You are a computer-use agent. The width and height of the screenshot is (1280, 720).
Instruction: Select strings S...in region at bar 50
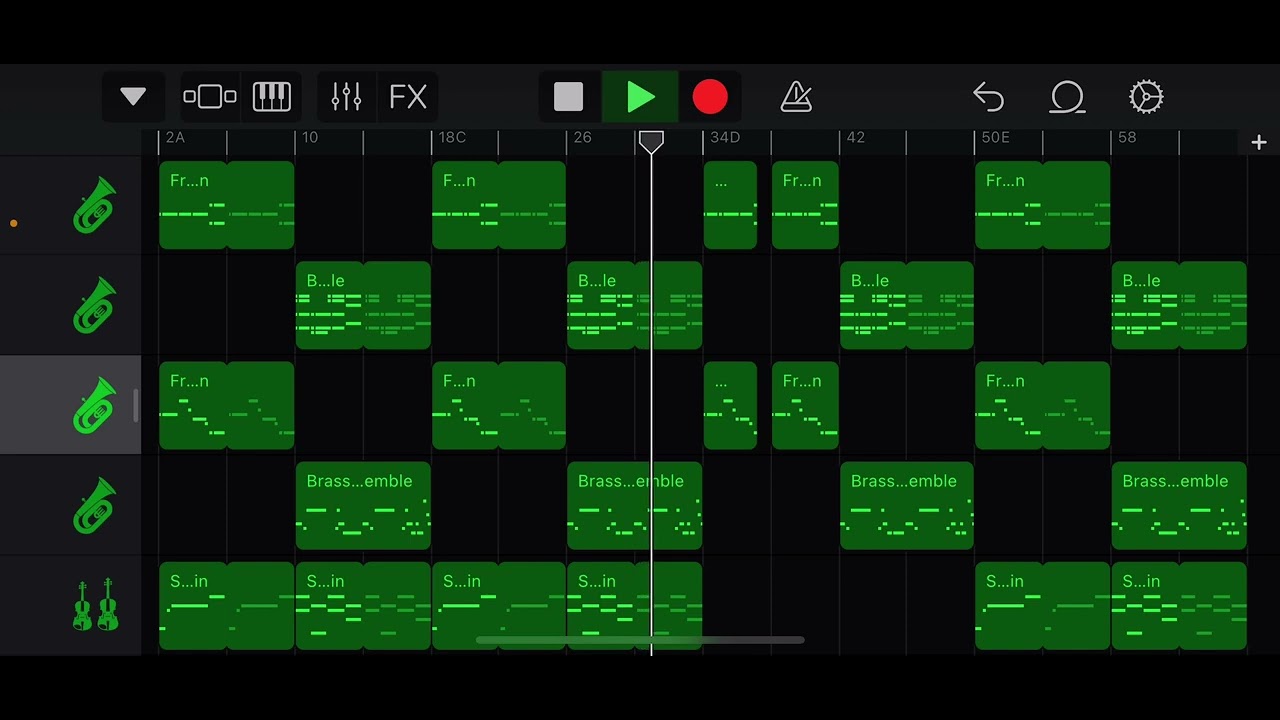[1043, 605]
